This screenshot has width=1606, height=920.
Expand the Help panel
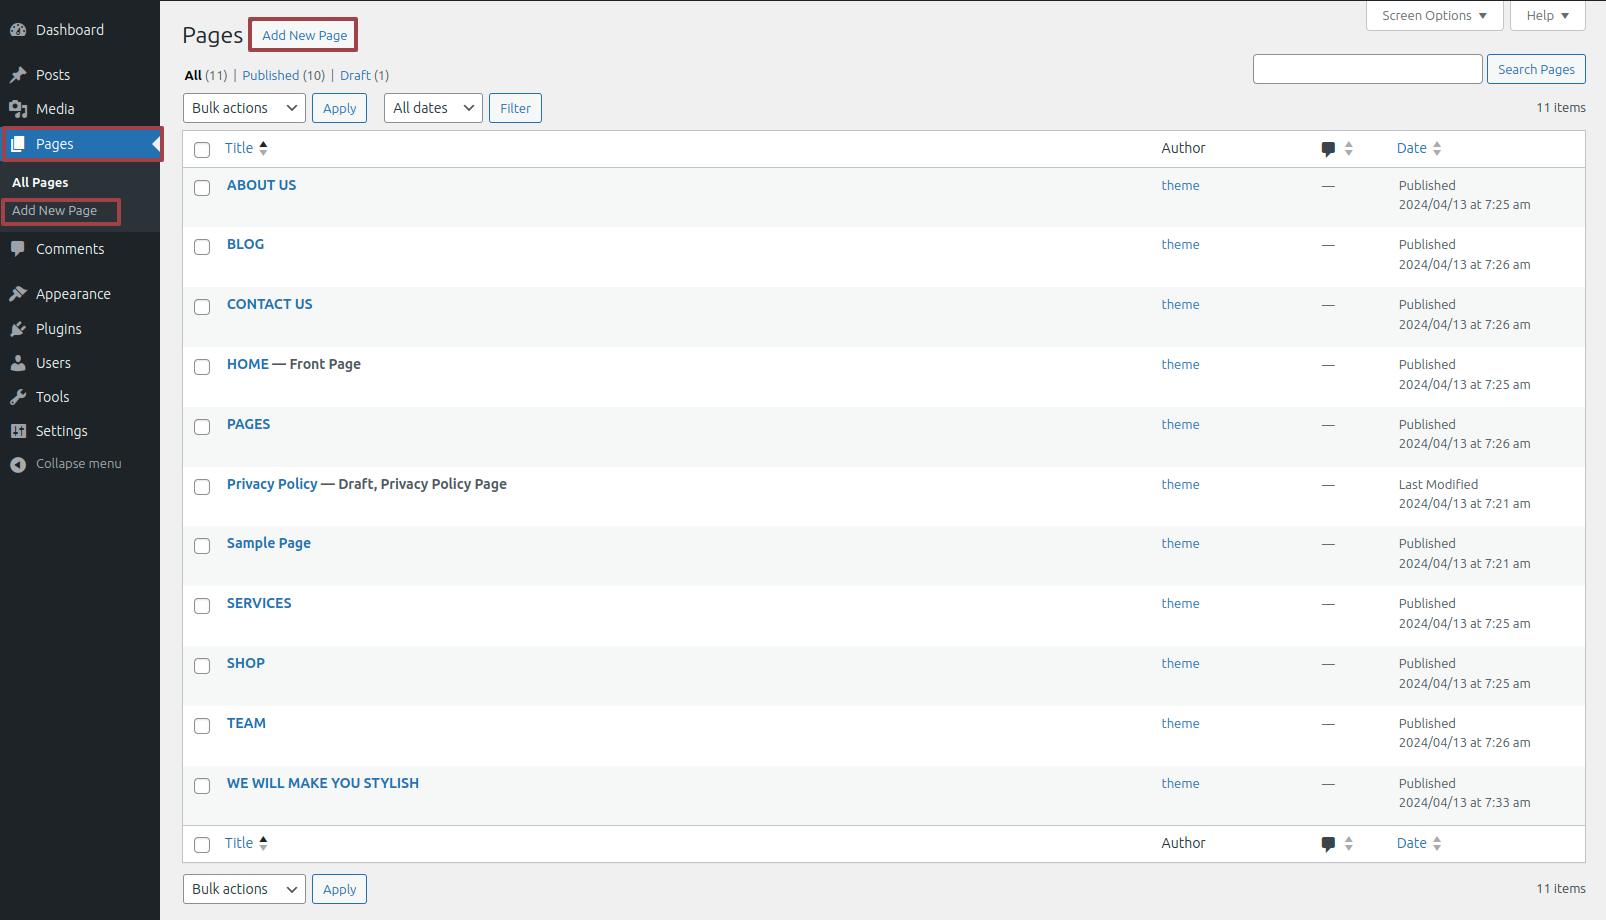click(x=1547, y=15)
